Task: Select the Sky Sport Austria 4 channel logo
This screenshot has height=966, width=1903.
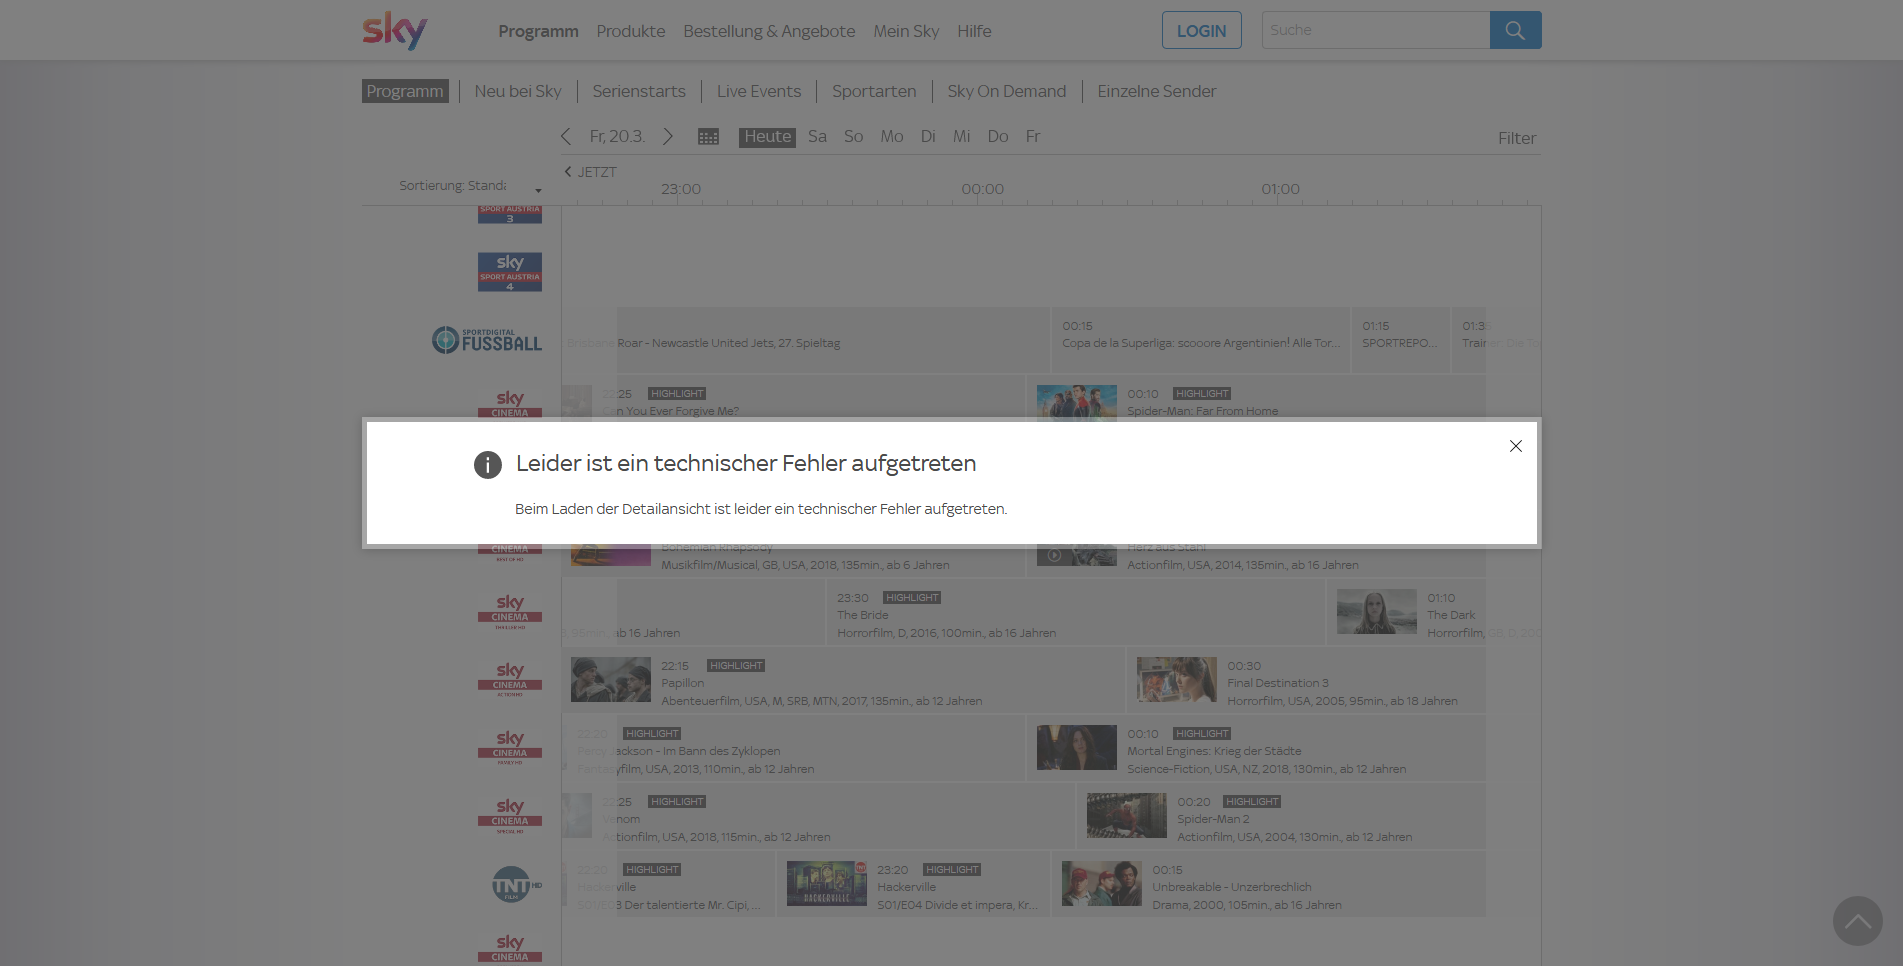Action: click(509, 272)
